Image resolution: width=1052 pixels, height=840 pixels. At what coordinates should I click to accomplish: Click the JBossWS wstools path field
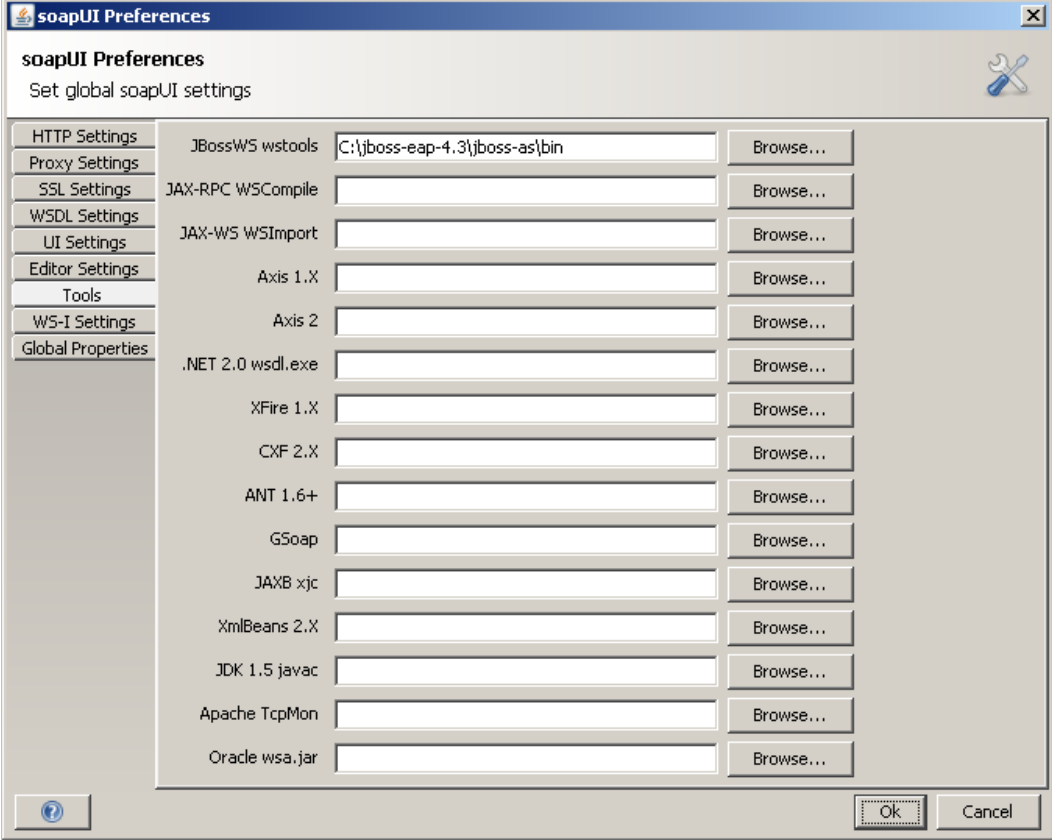point(526,147)
